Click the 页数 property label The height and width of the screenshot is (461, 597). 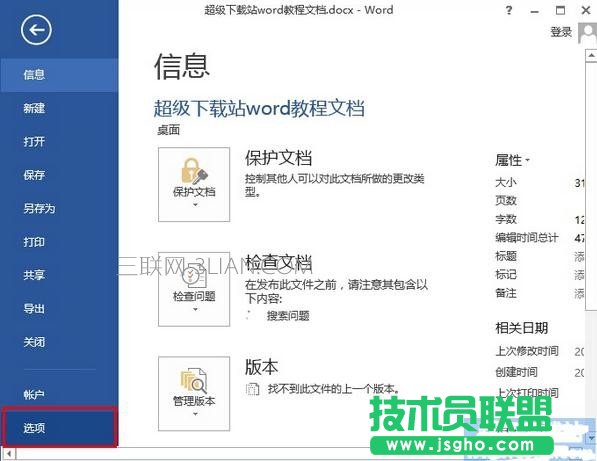click(x=506, y=201)
